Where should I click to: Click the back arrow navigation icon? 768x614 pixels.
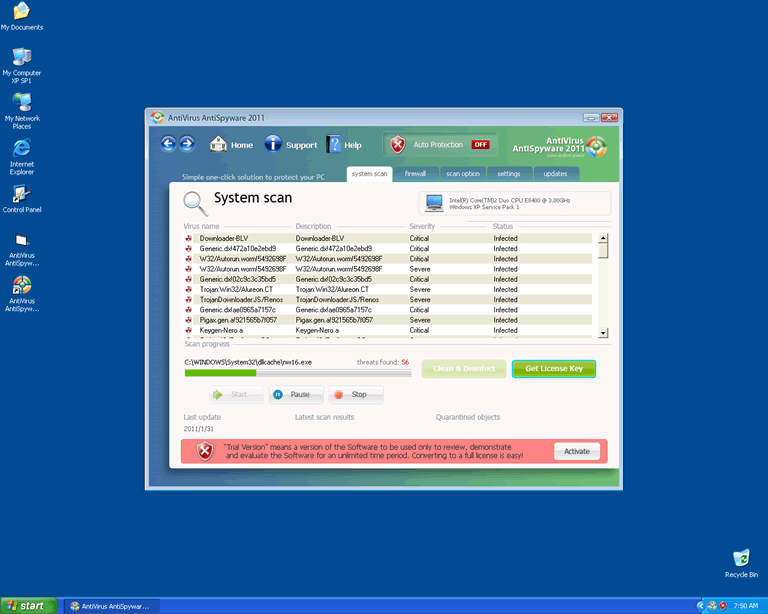pos(168,145)
